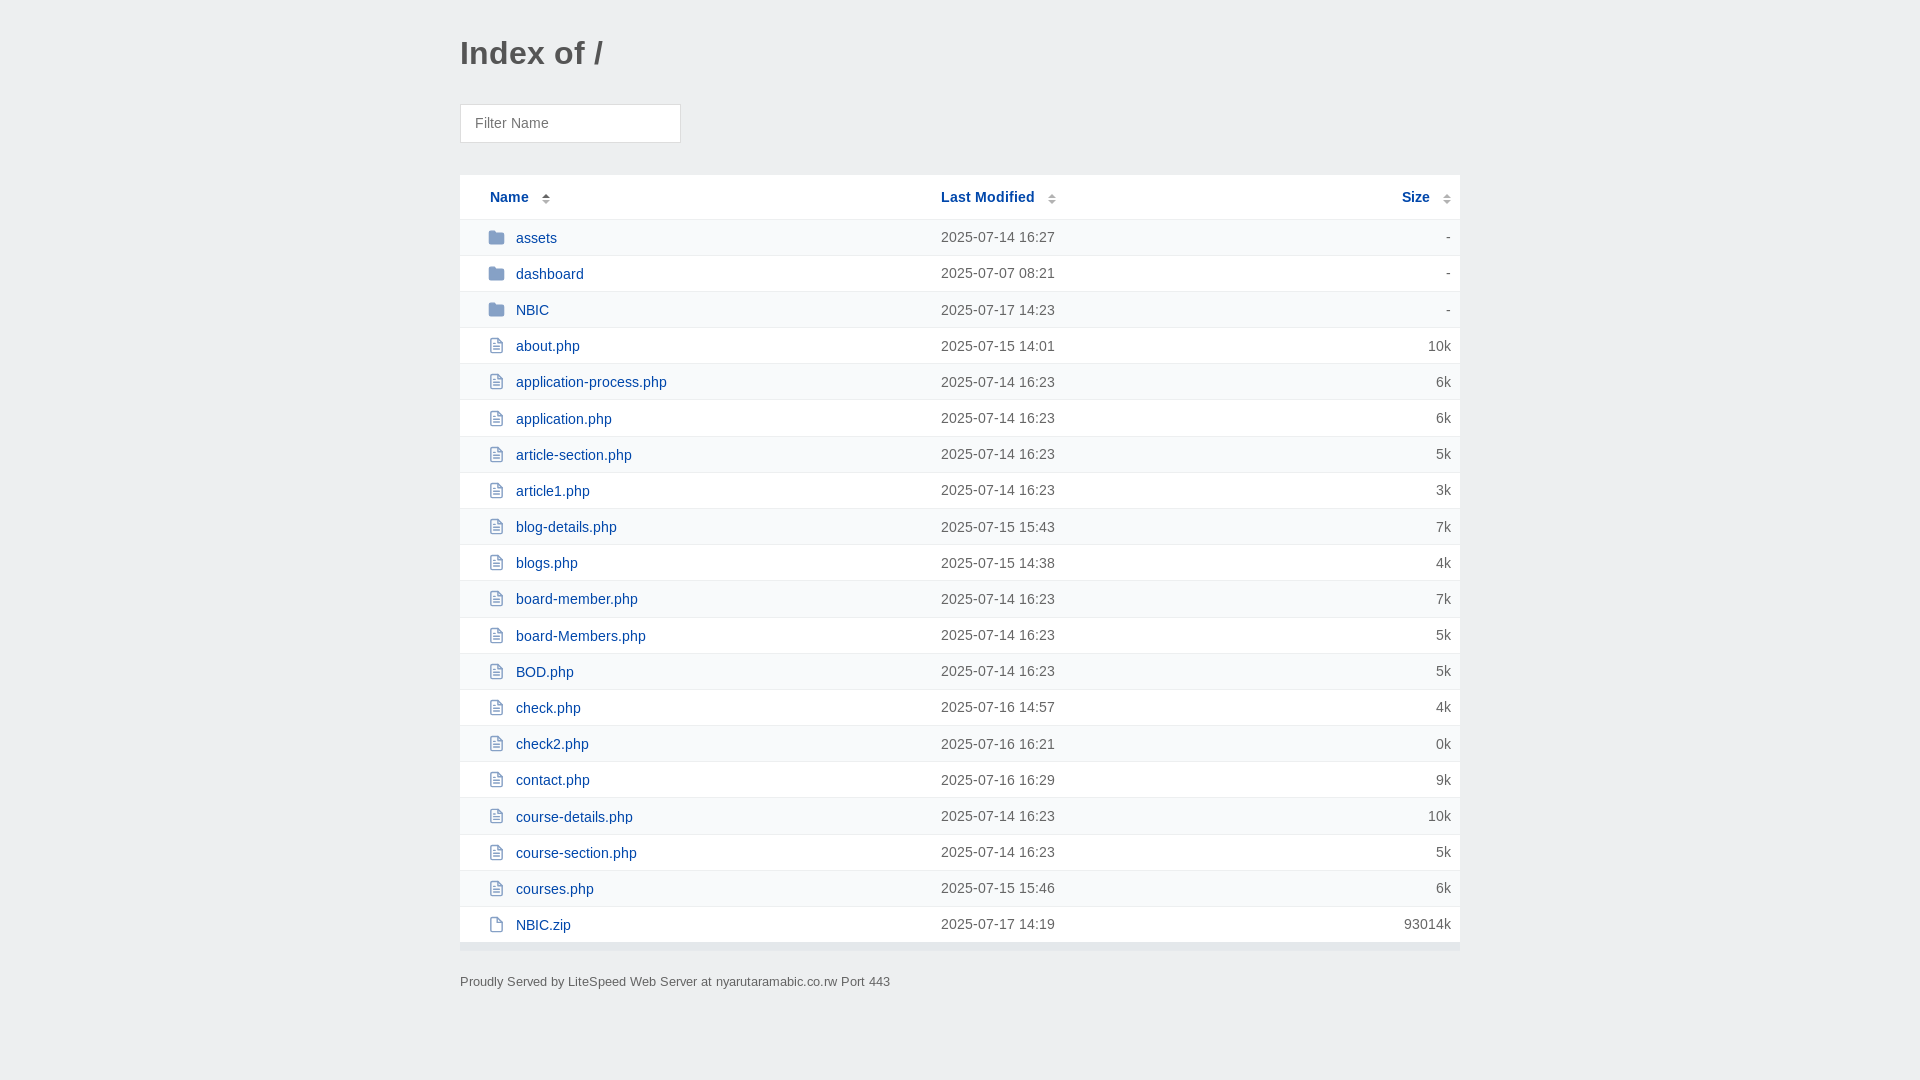Viewport: 1920px width, 1080px height.
Task: Open blog-details.php
Action: [566, 527]
